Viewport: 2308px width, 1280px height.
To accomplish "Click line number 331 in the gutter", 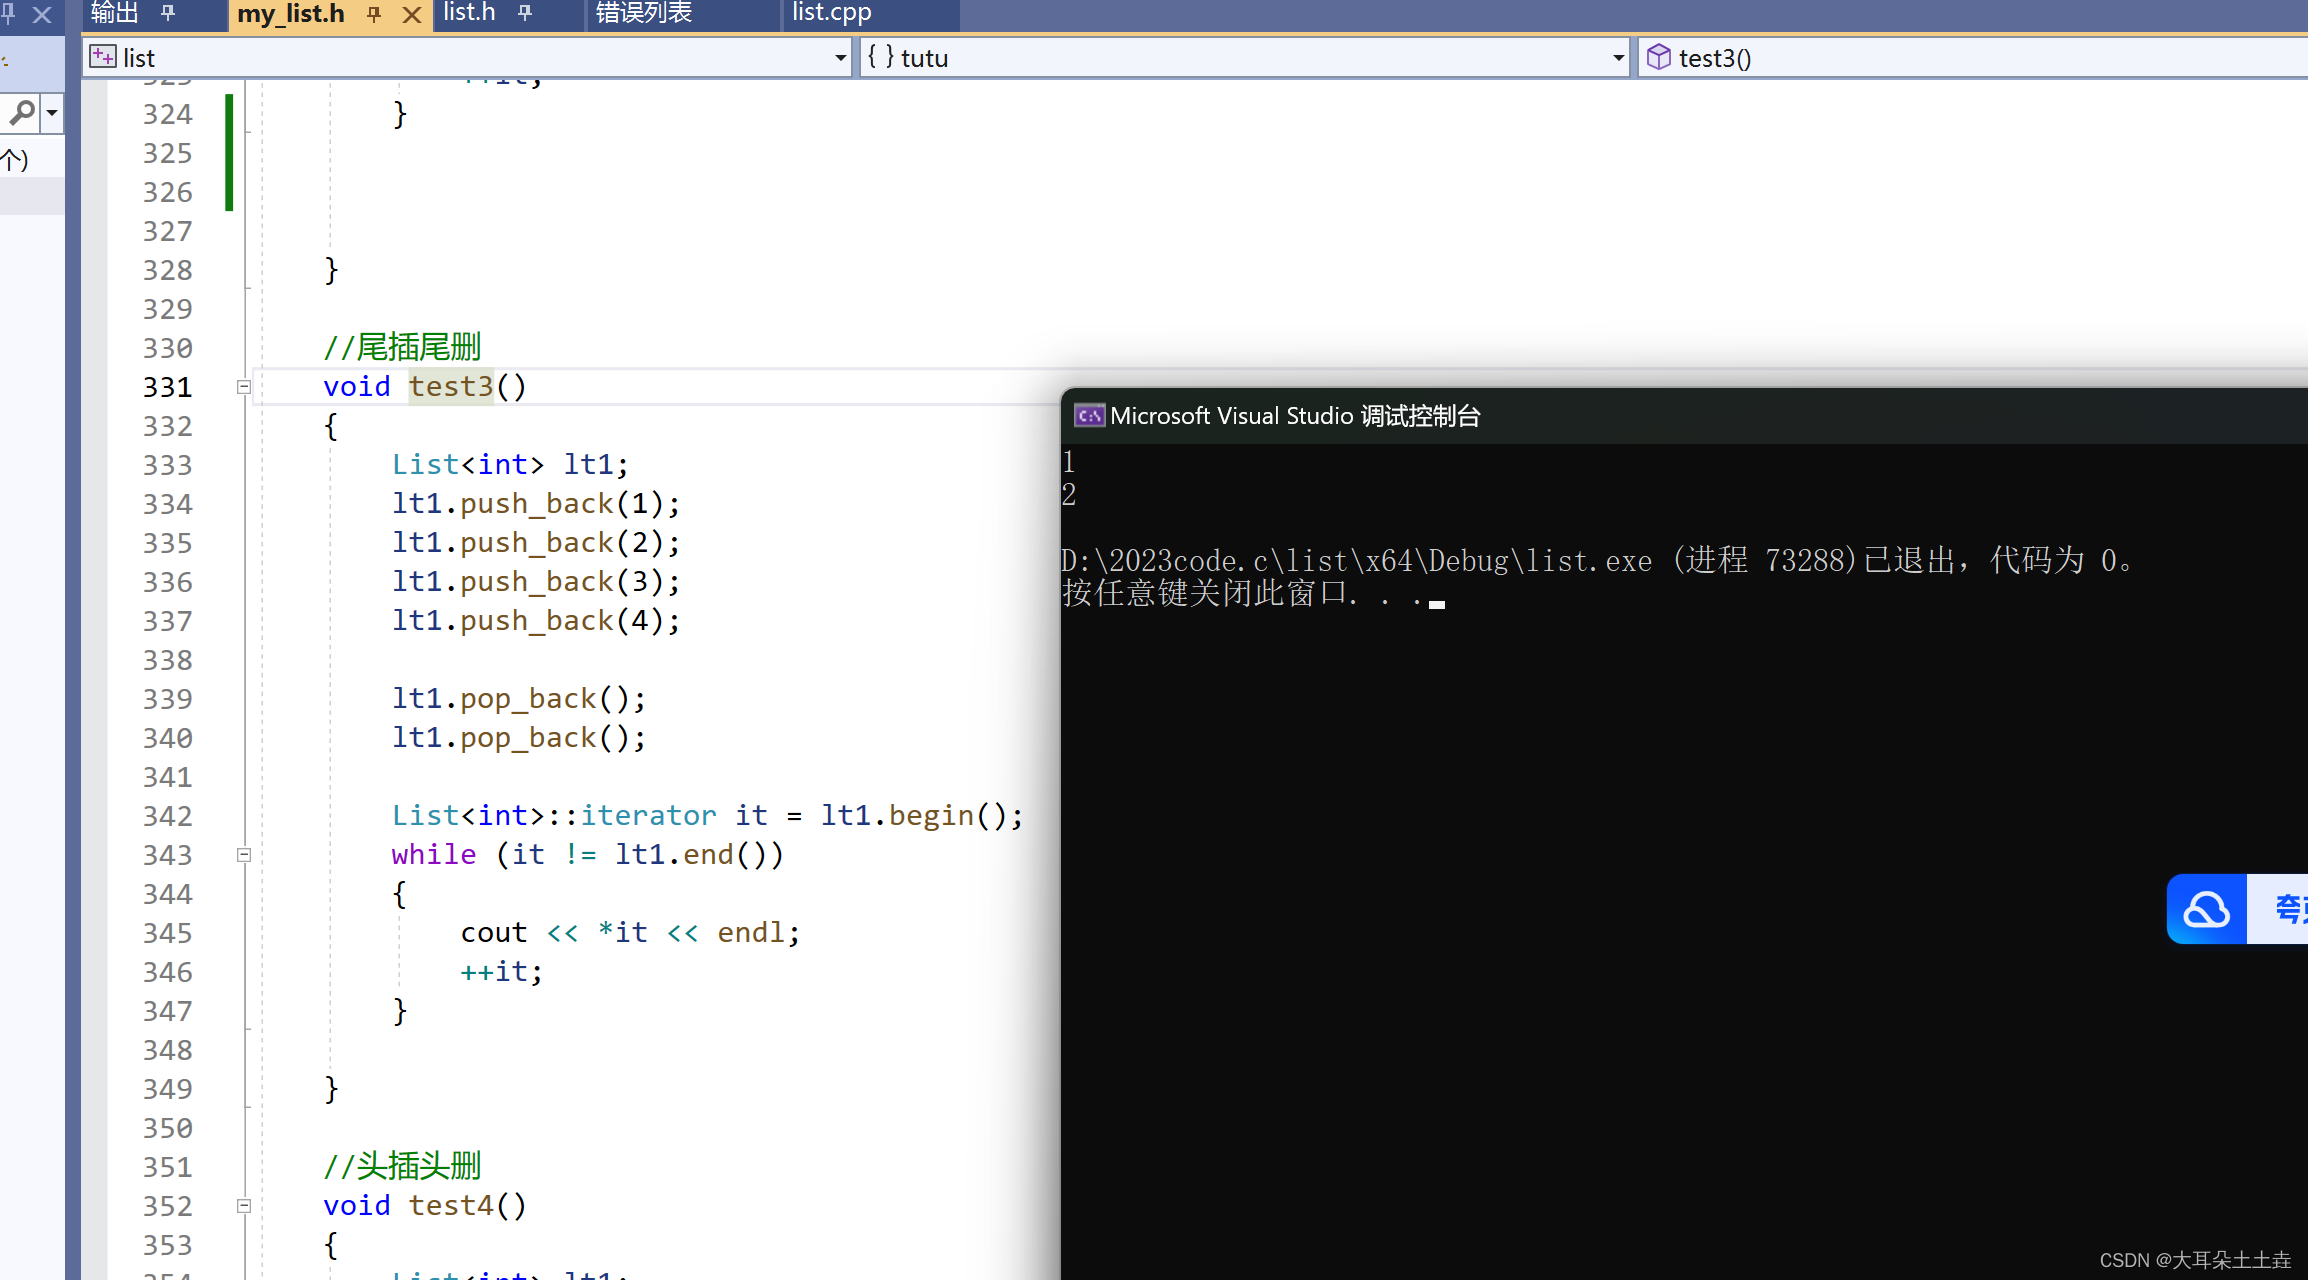I will [167, 387].
